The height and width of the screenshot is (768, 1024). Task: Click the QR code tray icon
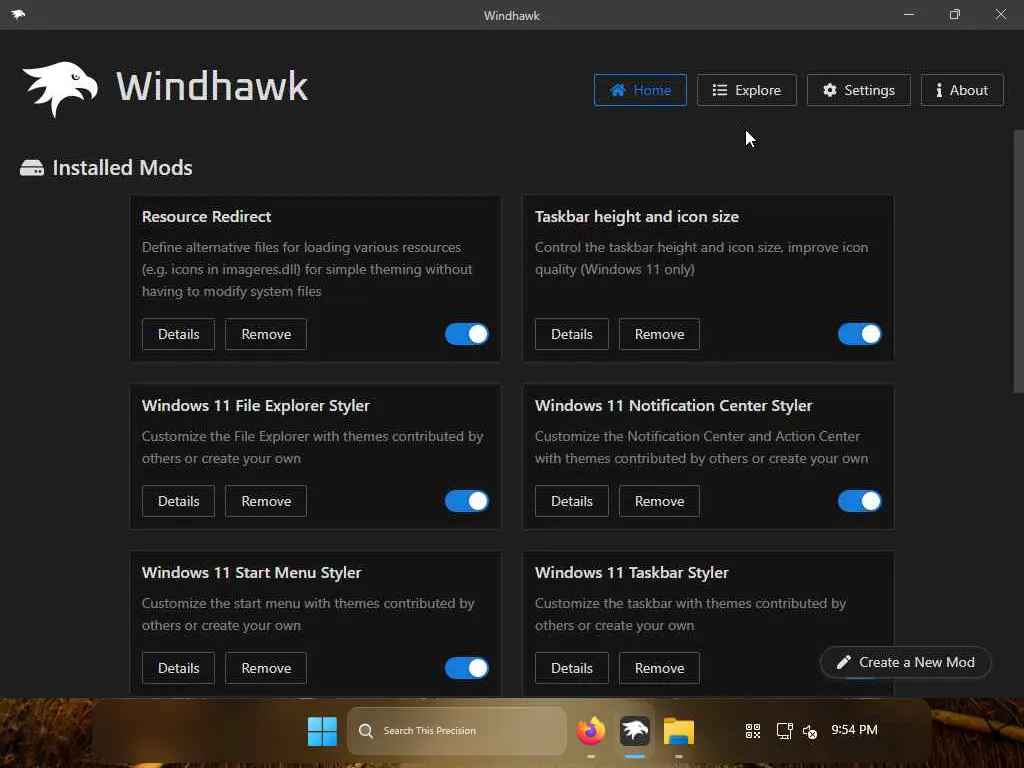point(753,731)
